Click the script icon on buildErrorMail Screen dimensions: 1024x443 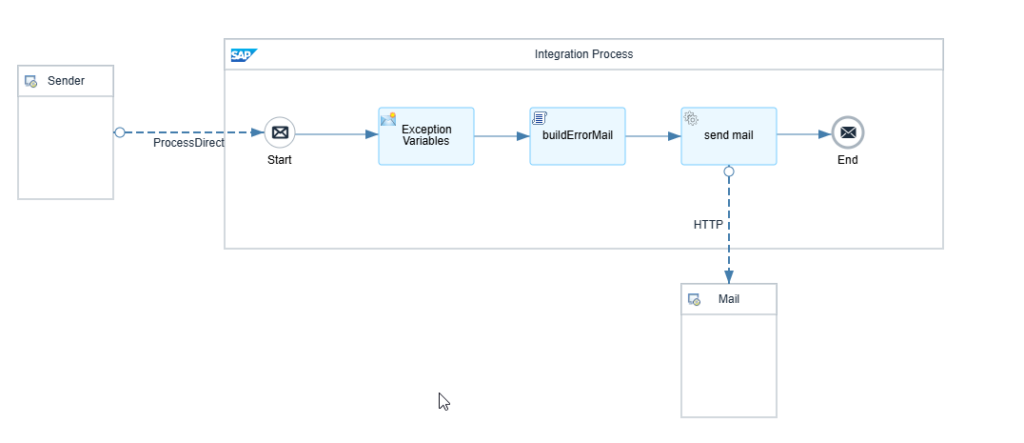pos(539,118)
